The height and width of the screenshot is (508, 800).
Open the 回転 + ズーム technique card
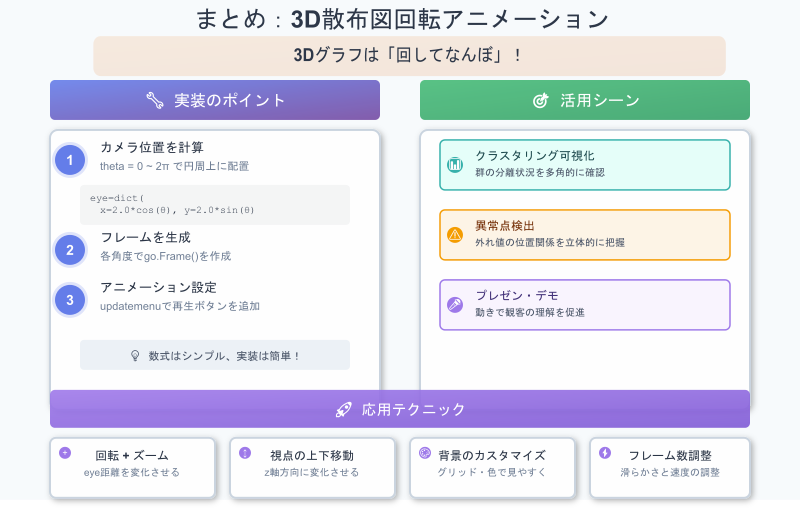point(133,467)
